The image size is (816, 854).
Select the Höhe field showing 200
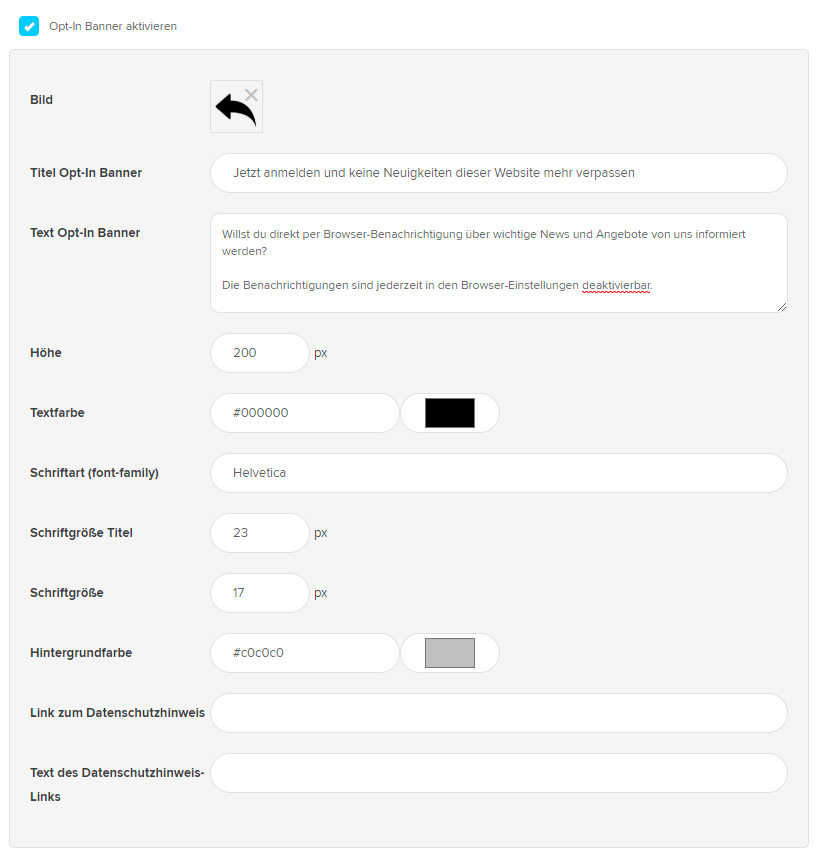click(260, 353)
